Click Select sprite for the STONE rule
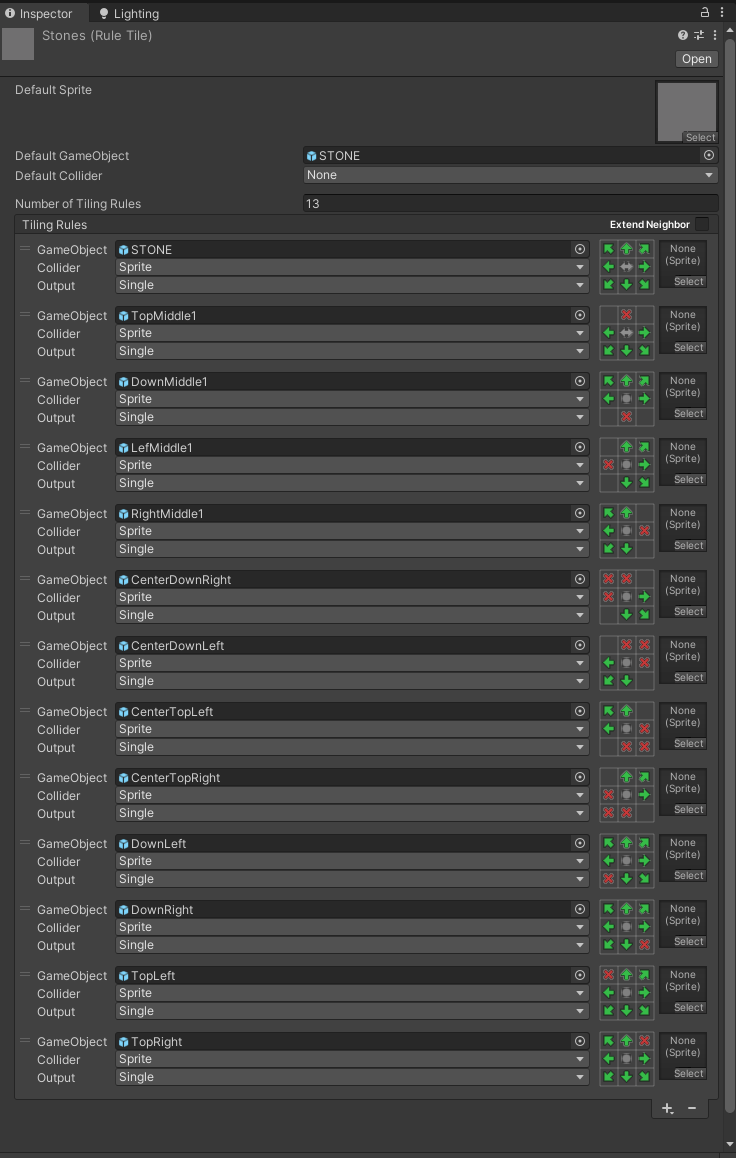The width and height of the screenshot is (736, 1158). [689, 281]
